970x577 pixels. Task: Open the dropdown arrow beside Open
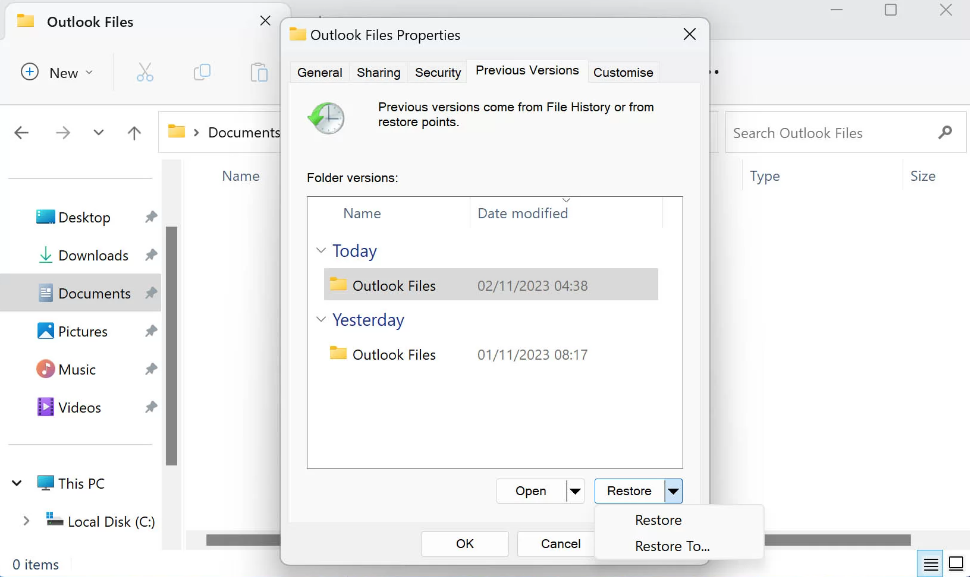coord(575,491)
